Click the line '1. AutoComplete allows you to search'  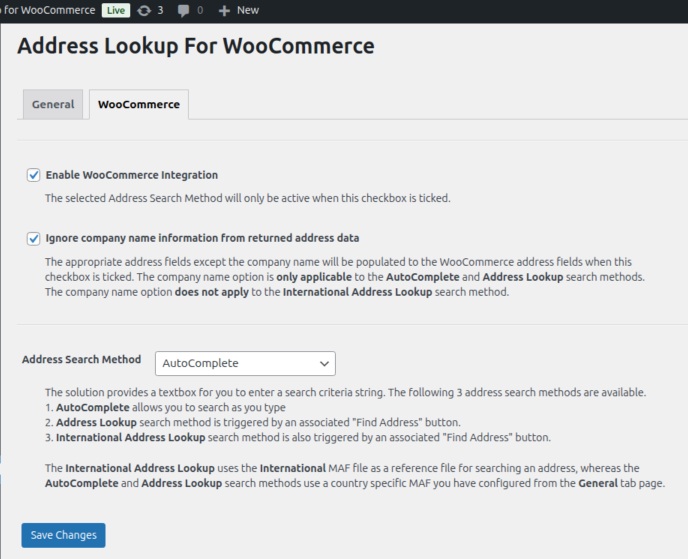(165, 408)
